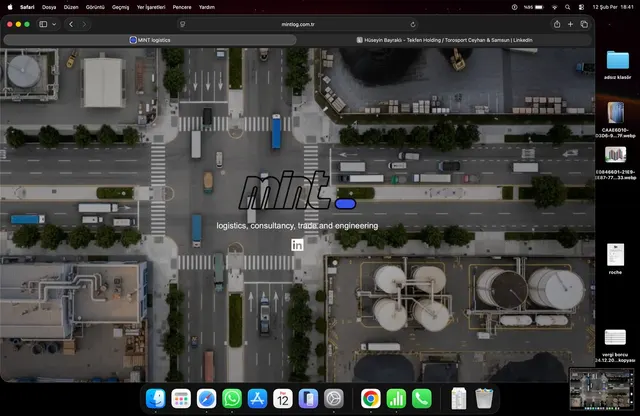The image size is (640, 416).
Task: Click the Safari back arrow
Action: [x=71, y=24]
